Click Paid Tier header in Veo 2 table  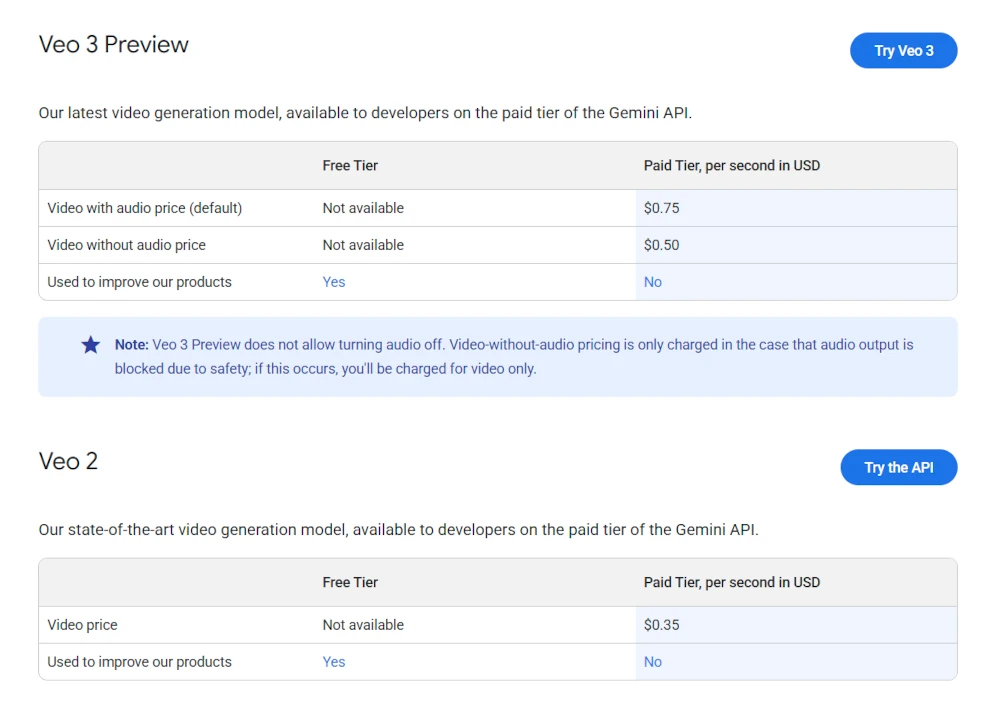click(732, 582)
